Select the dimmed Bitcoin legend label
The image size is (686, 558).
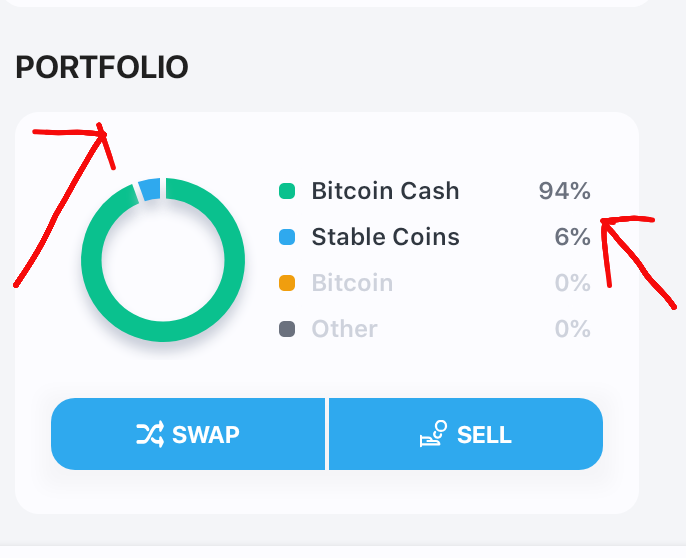[x=352, y=283]
